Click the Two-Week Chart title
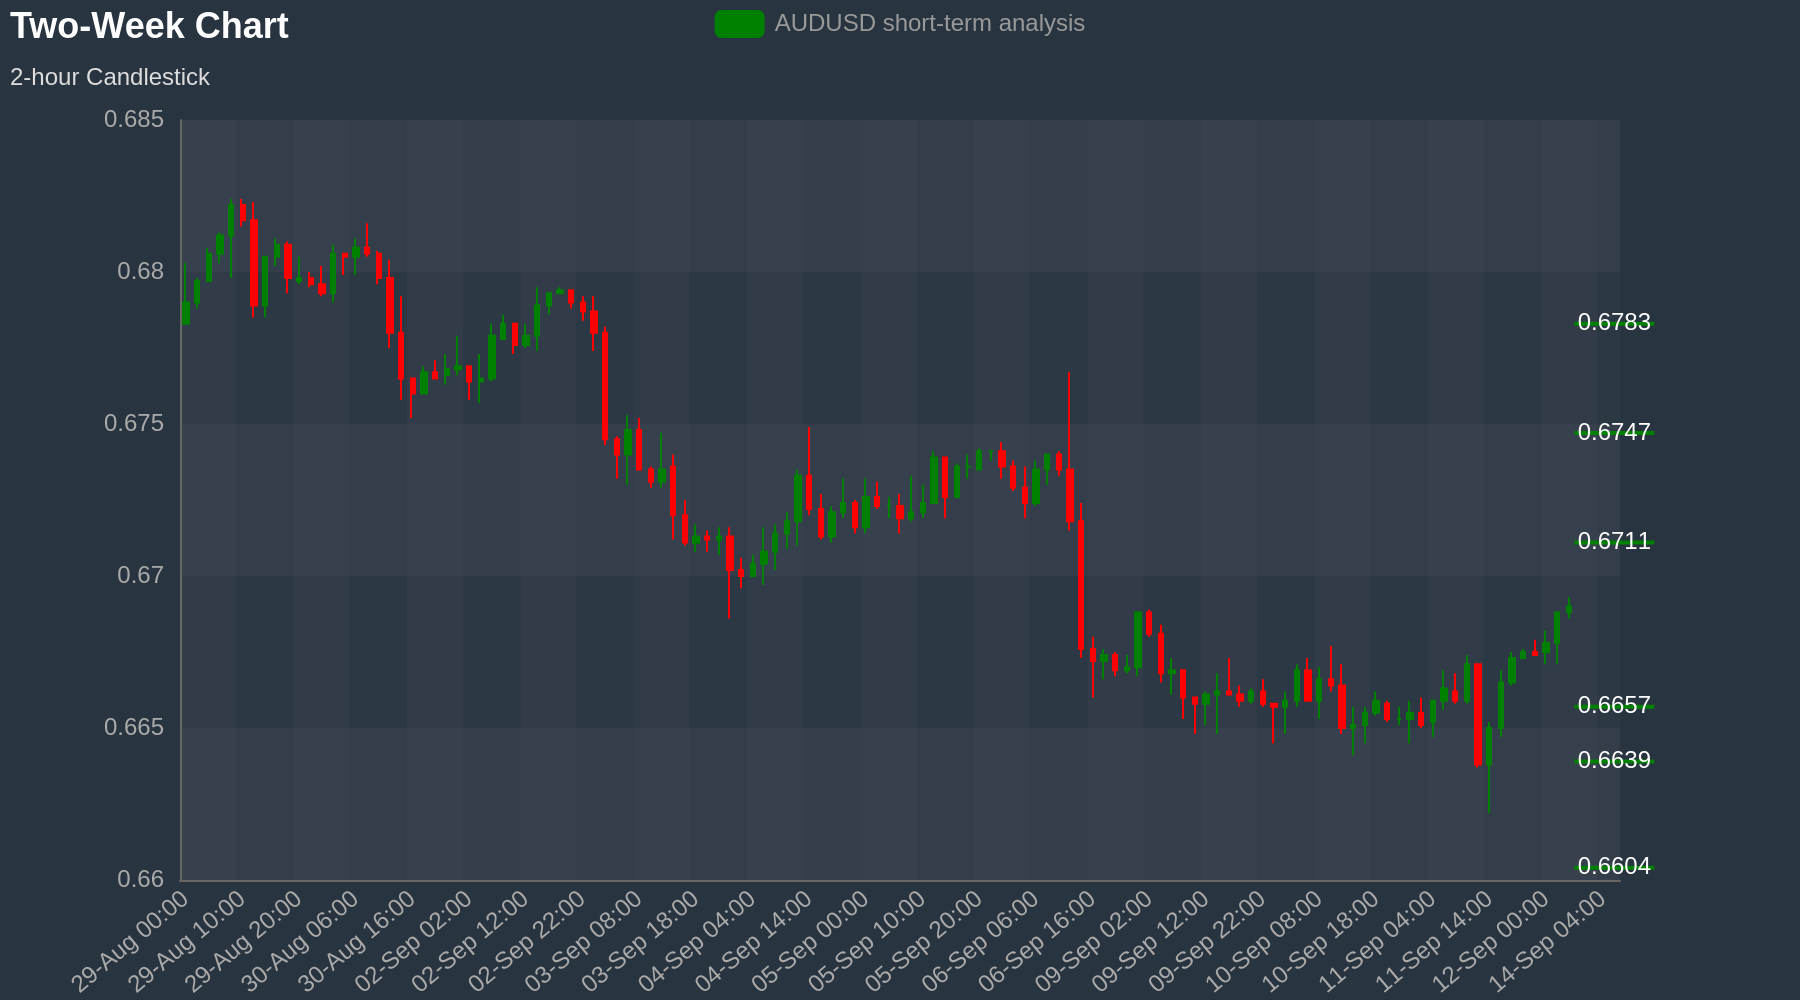1800x1000 pixels. 149,26
